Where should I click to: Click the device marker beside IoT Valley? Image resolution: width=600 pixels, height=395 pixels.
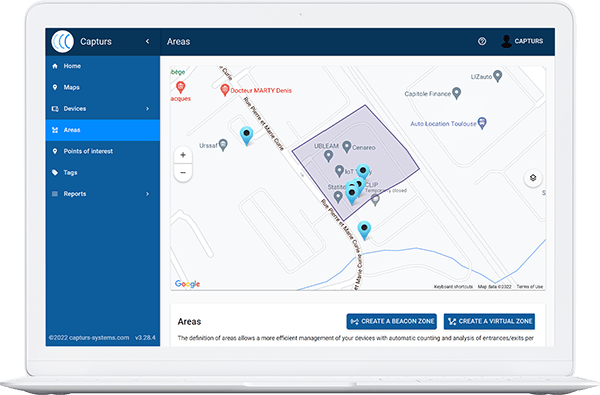click(363, 172)
